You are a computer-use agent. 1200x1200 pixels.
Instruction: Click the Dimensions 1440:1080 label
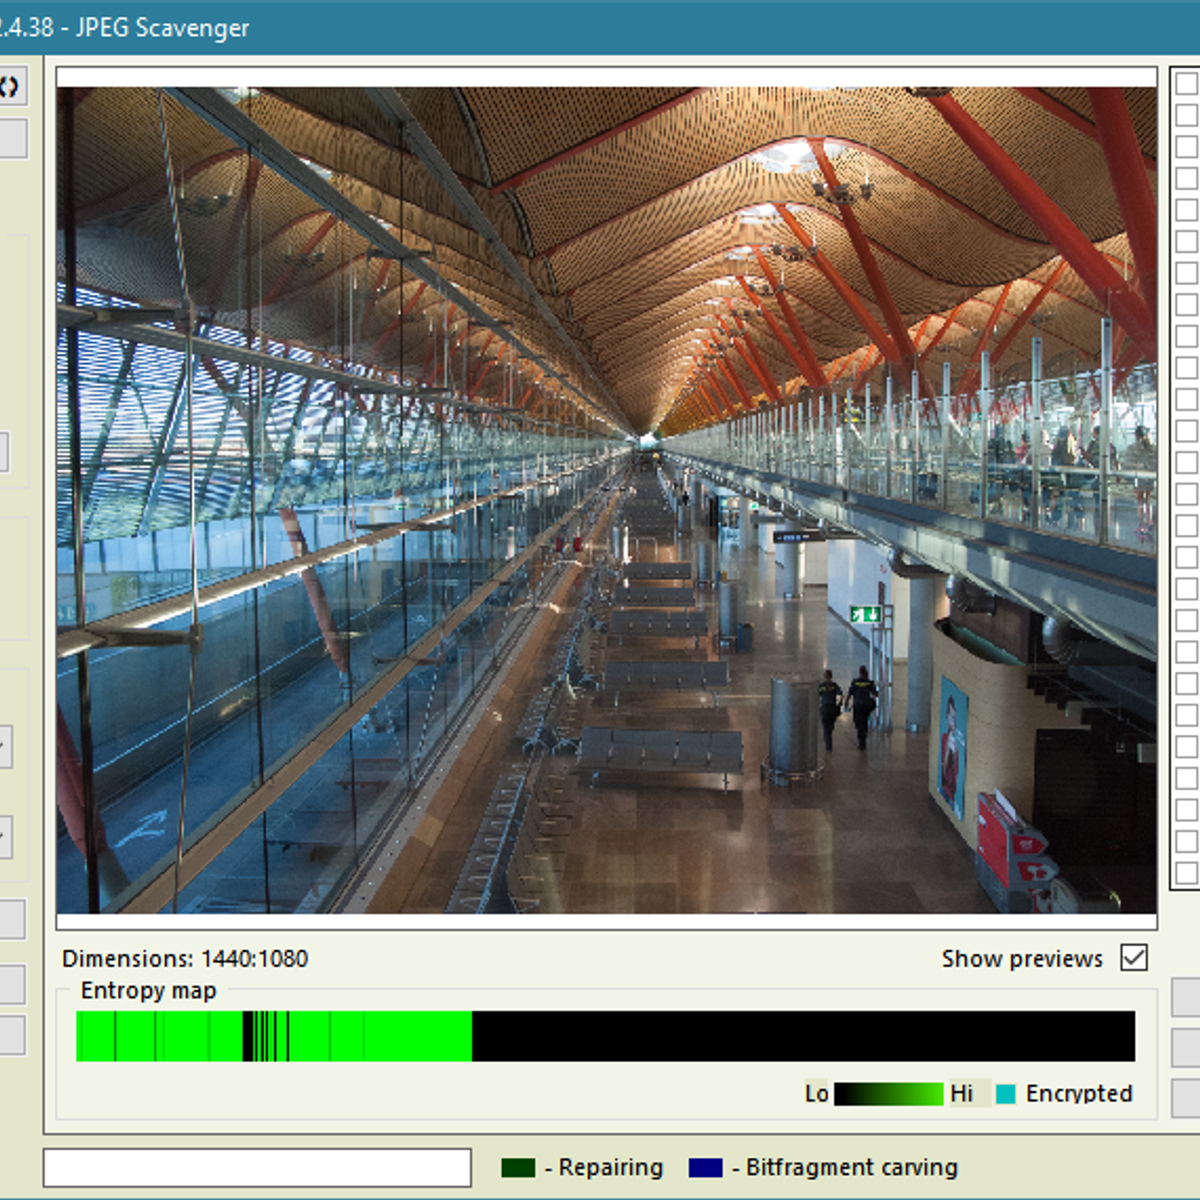pos(185,959)
